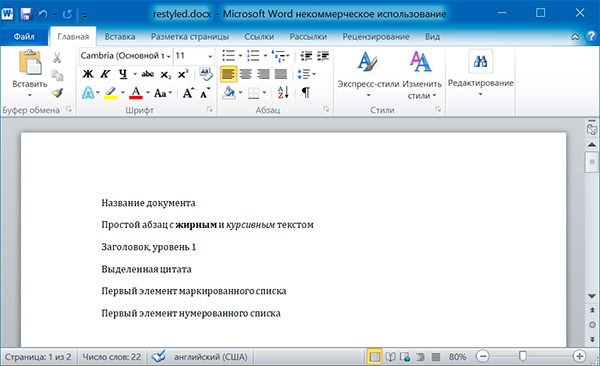This screenshot has height=366, width=600.
Task: Paste clipboard contents with the Вставить icon
Action: pos(30,62)
